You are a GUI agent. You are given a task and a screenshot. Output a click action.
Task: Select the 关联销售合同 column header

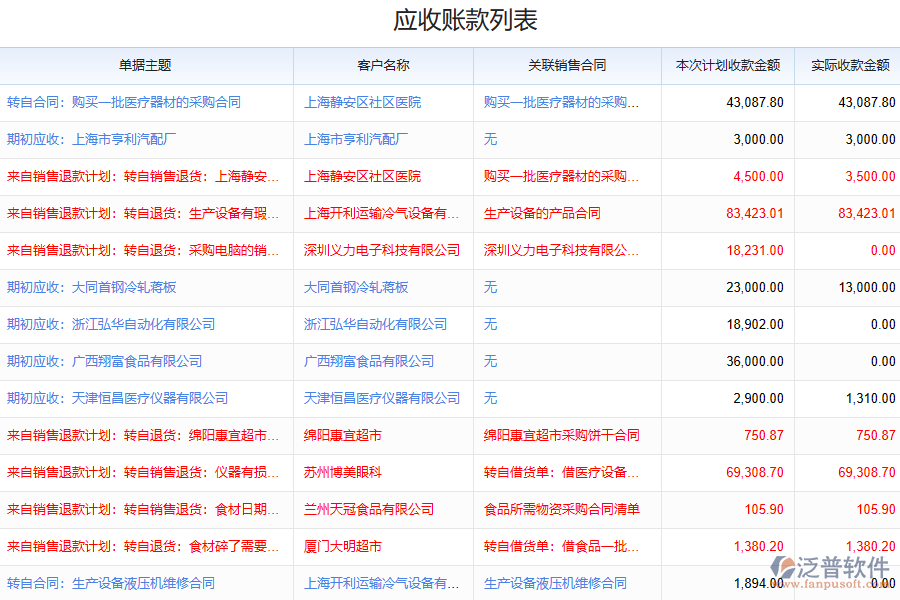coord(567,65)
